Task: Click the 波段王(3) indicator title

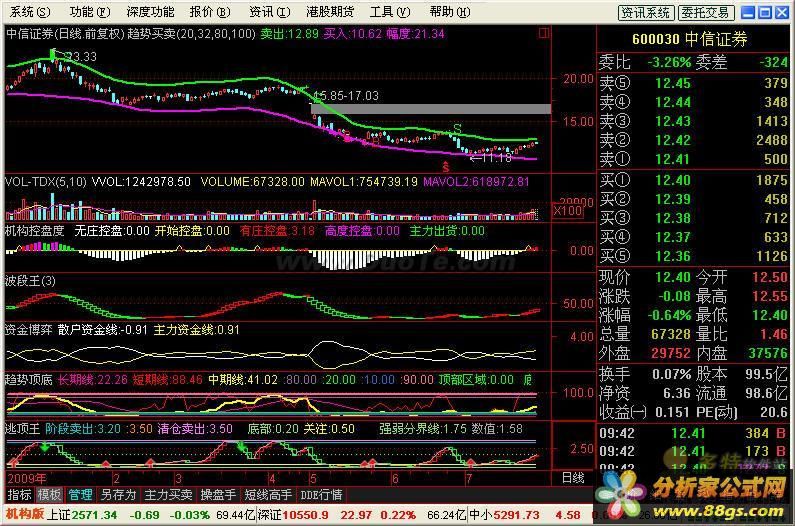Action: point(30,280)
